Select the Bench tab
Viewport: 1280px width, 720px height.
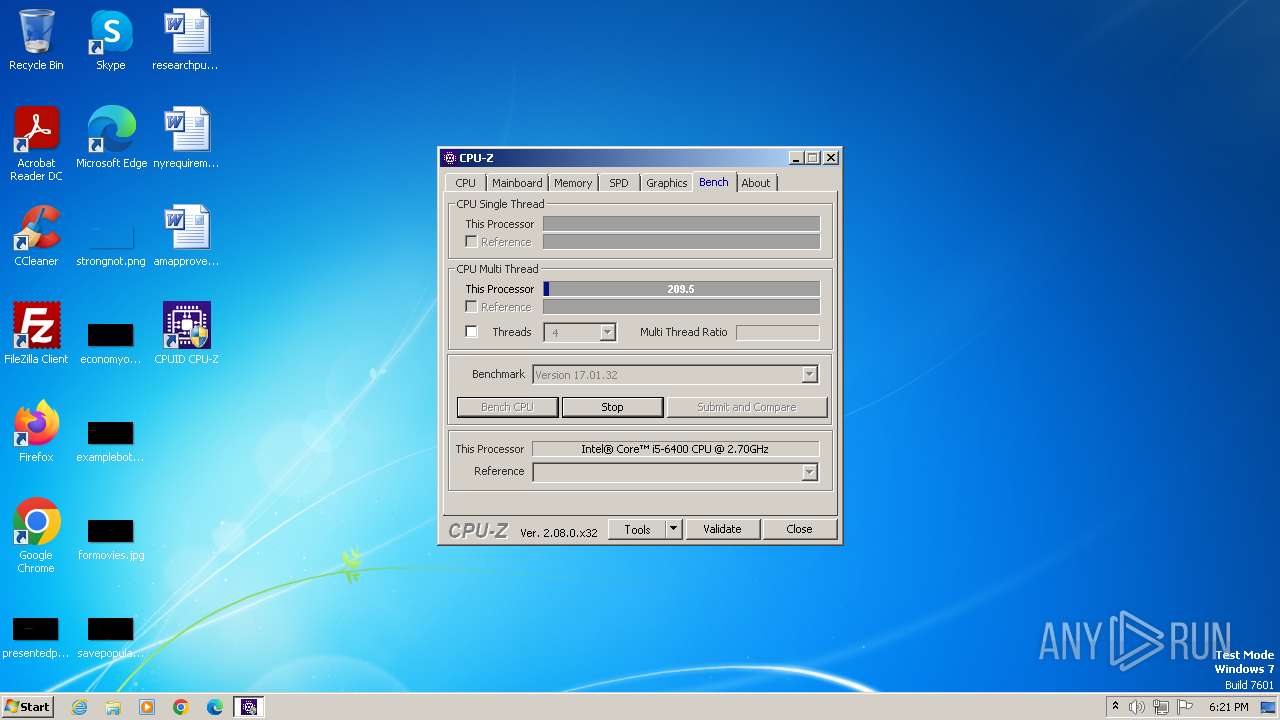714,182
